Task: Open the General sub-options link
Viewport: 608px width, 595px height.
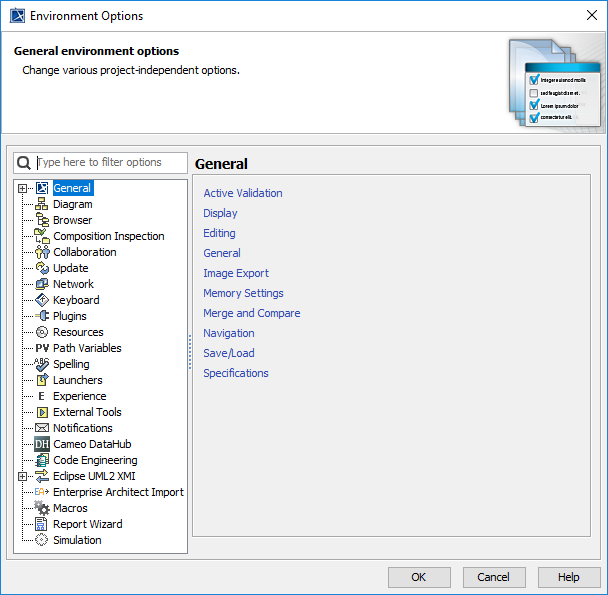Action: 222,253
